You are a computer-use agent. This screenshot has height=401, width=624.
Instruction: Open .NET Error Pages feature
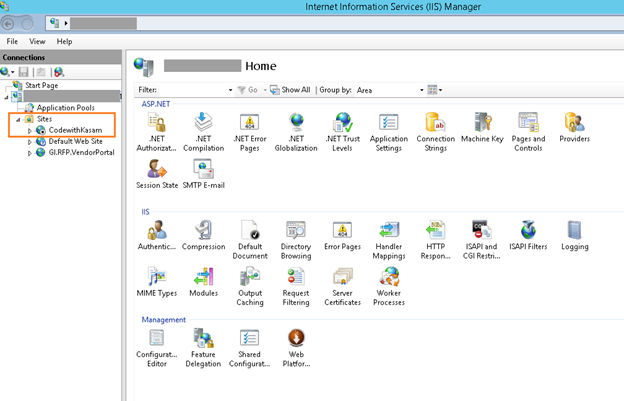coord(250,132)
